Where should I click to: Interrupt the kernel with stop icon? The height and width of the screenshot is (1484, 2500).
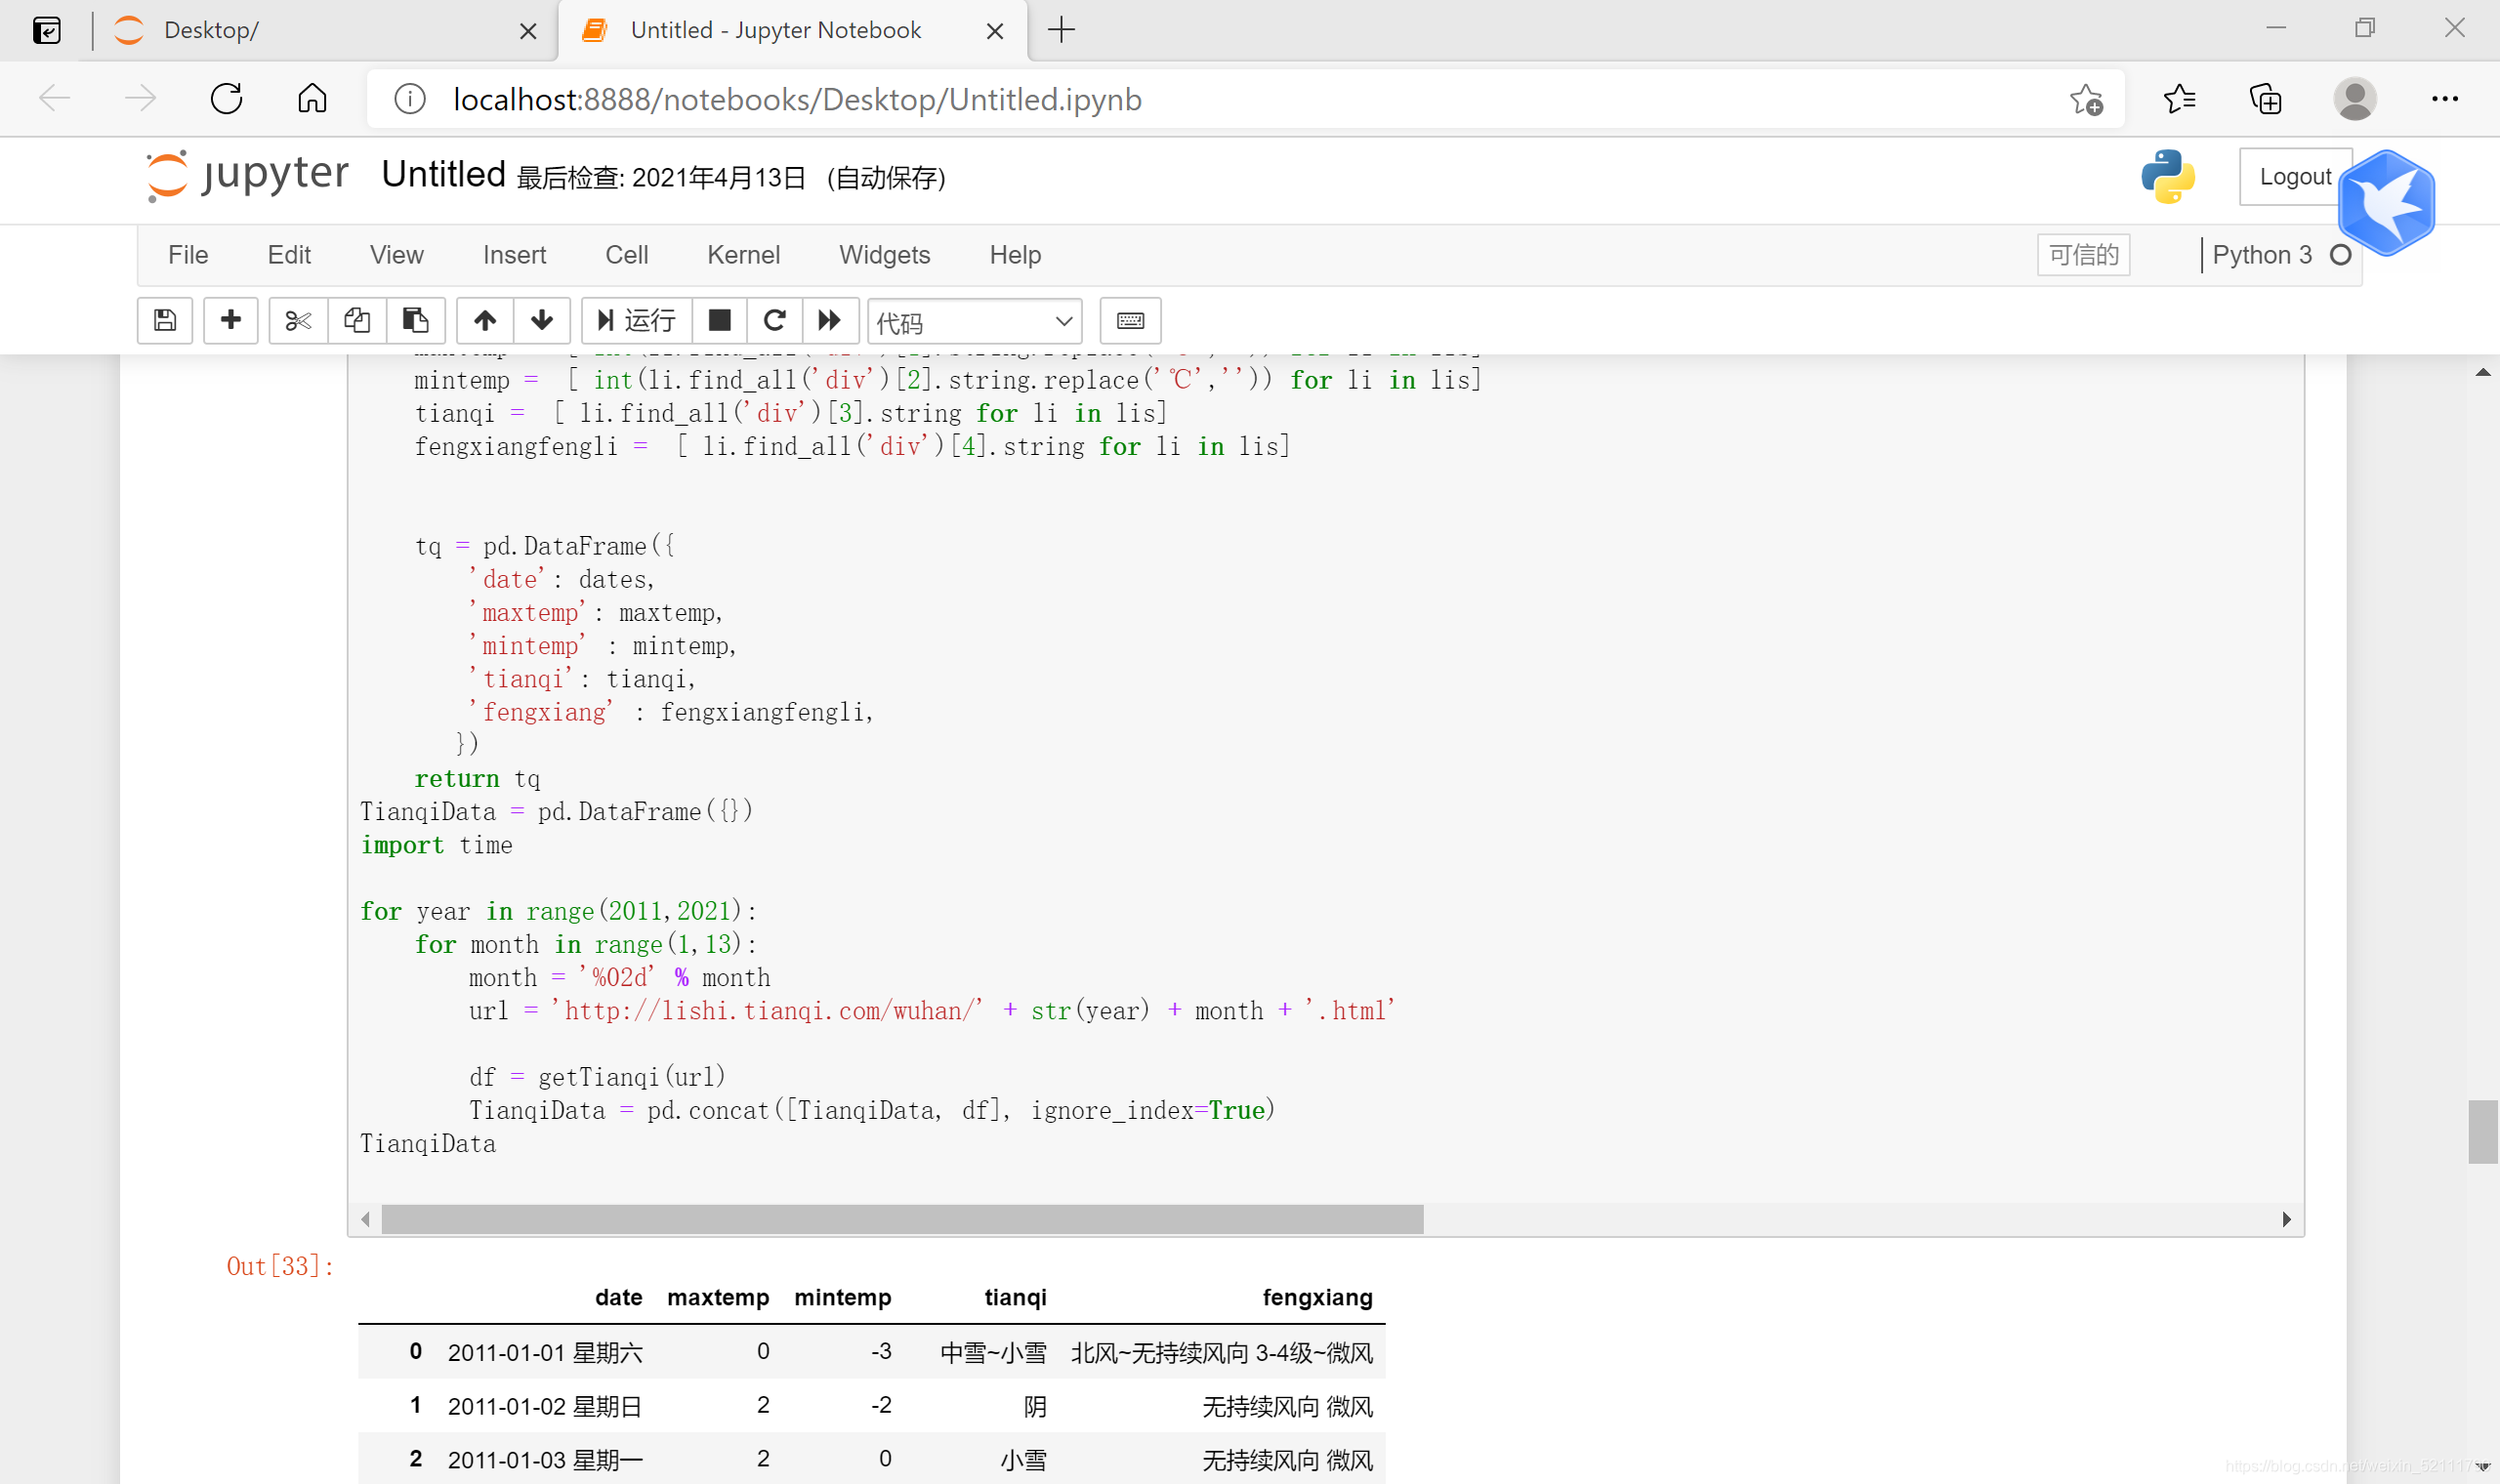719,321
